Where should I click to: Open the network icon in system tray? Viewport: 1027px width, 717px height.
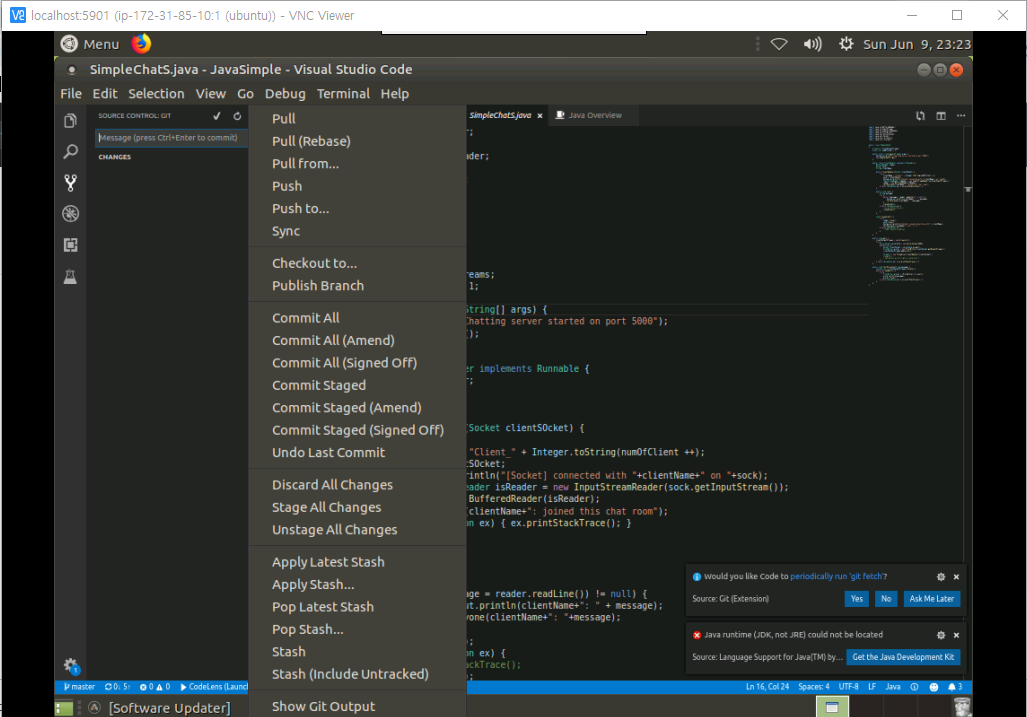click(778, 44)
